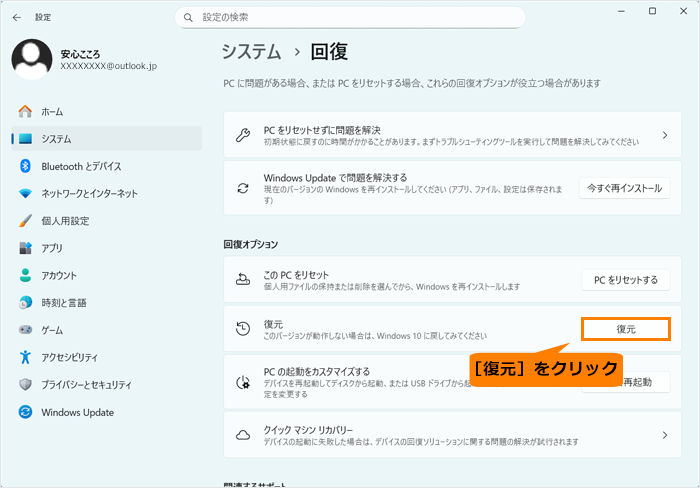Click the システム breadcrumb link
The image size is (700, 488).
tap(251, 51)
